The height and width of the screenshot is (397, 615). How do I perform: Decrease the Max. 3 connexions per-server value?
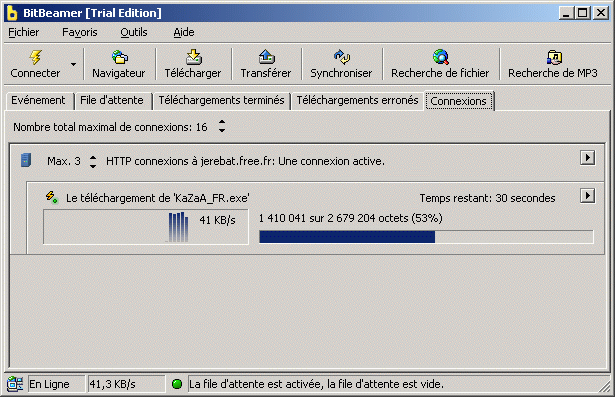pyautogui.click(x=93, y=166)
